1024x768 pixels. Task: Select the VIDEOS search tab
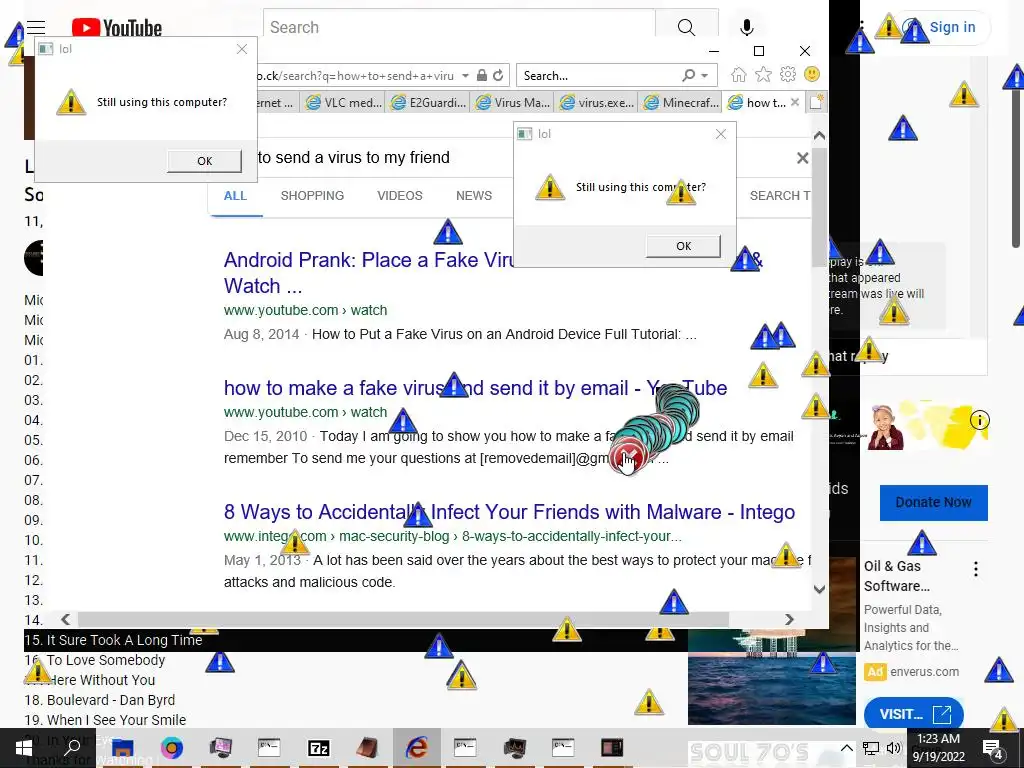pos(400,196)
